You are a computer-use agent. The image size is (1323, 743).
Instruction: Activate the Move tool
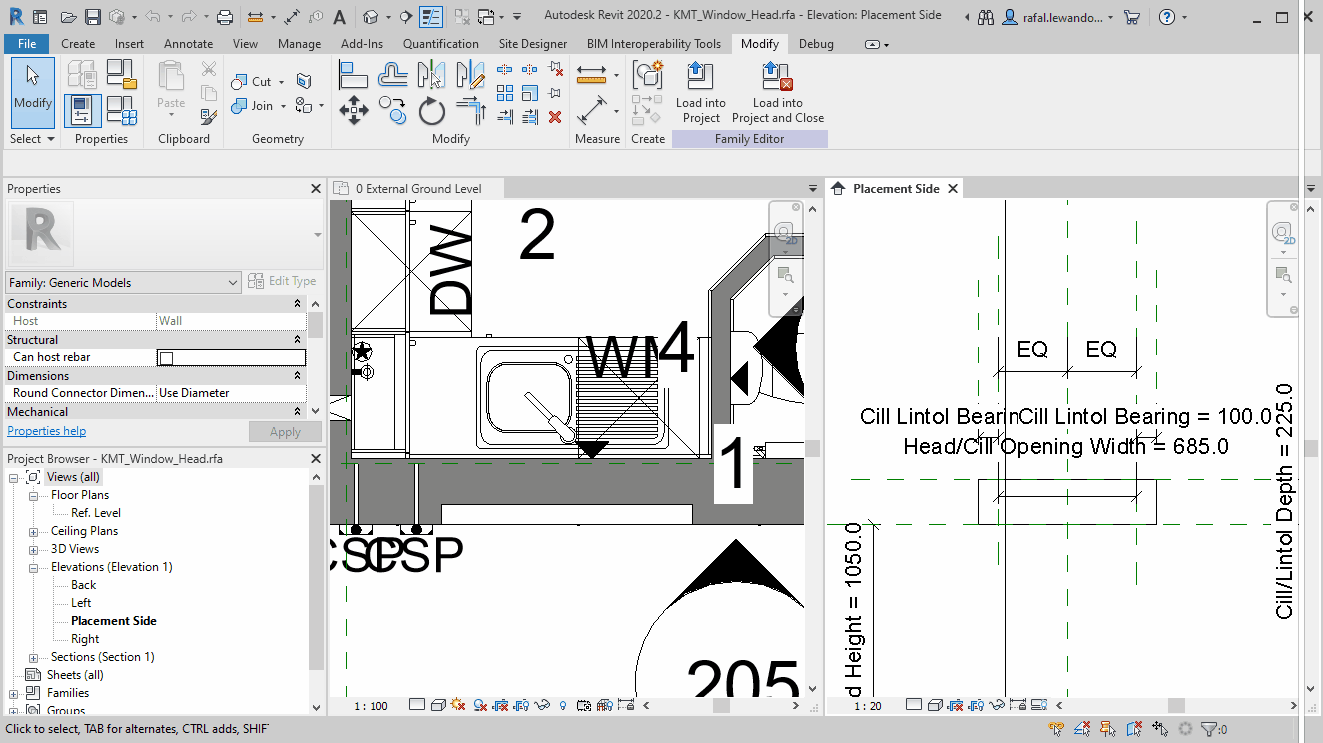(x=354, y=109)
